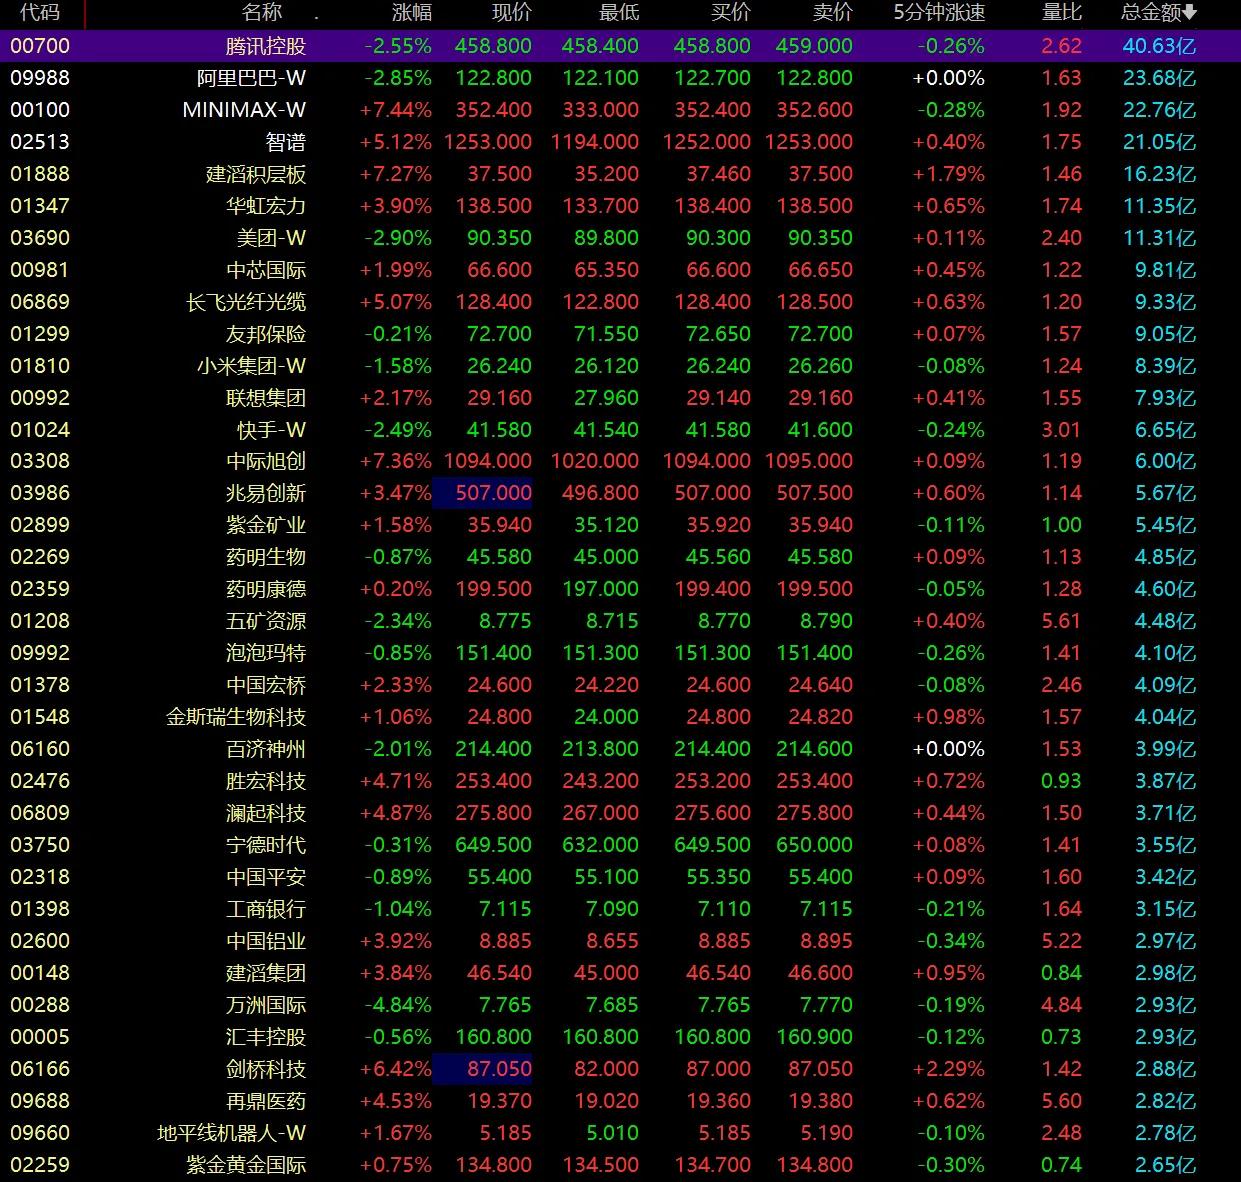Image resolution: width=1241 pixels, height=1182 pixels.
Task: Select stock 美团-W
Action: pyautogui.click(x=271, y=238)
